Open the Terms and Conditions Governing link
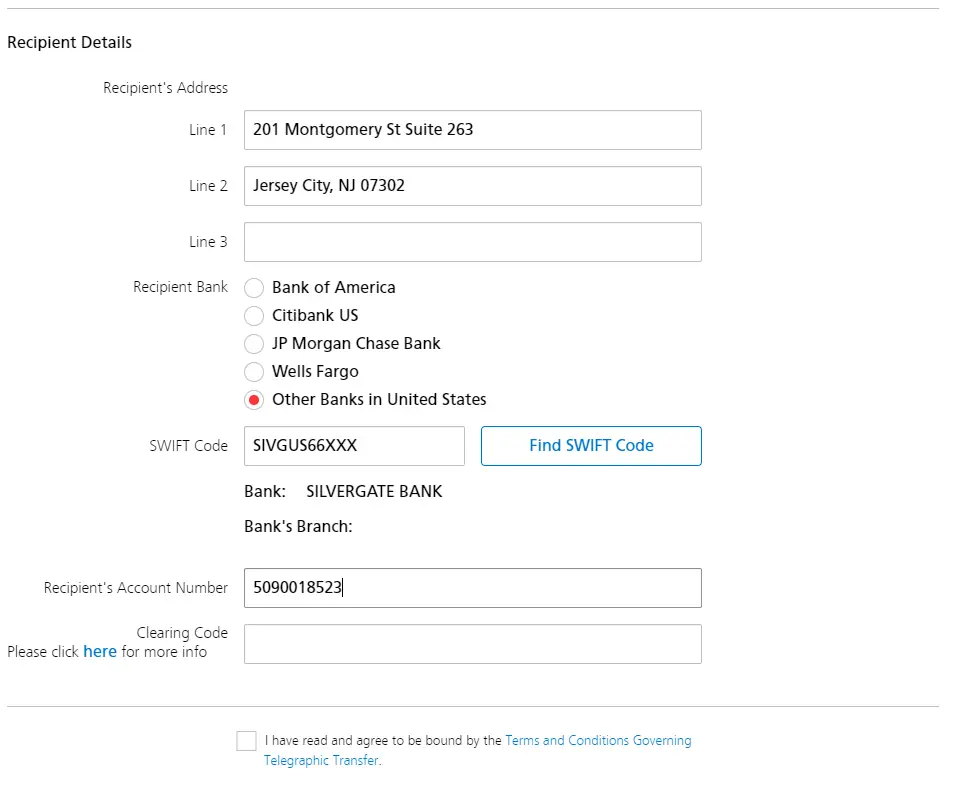 598,741
